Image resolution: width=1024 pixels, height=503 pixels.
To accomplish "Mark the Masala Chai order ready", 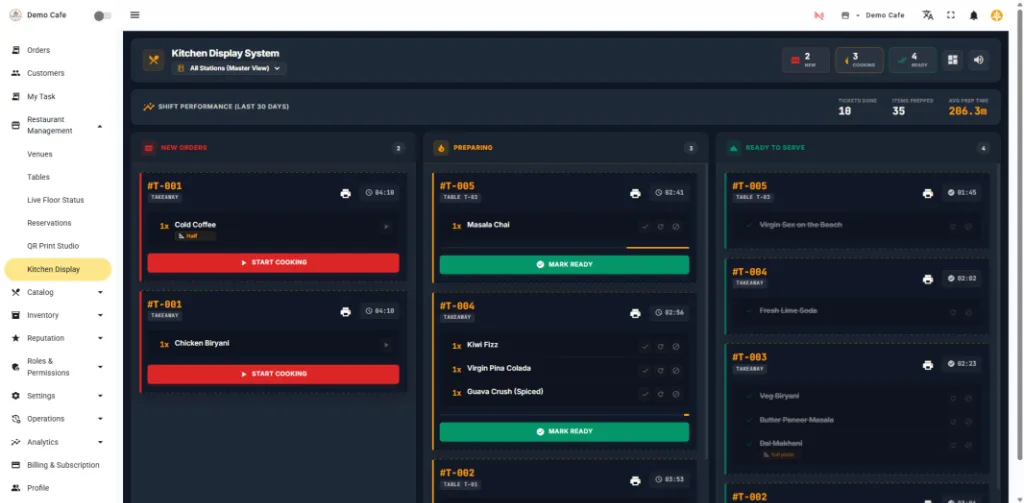I will 564,265.
